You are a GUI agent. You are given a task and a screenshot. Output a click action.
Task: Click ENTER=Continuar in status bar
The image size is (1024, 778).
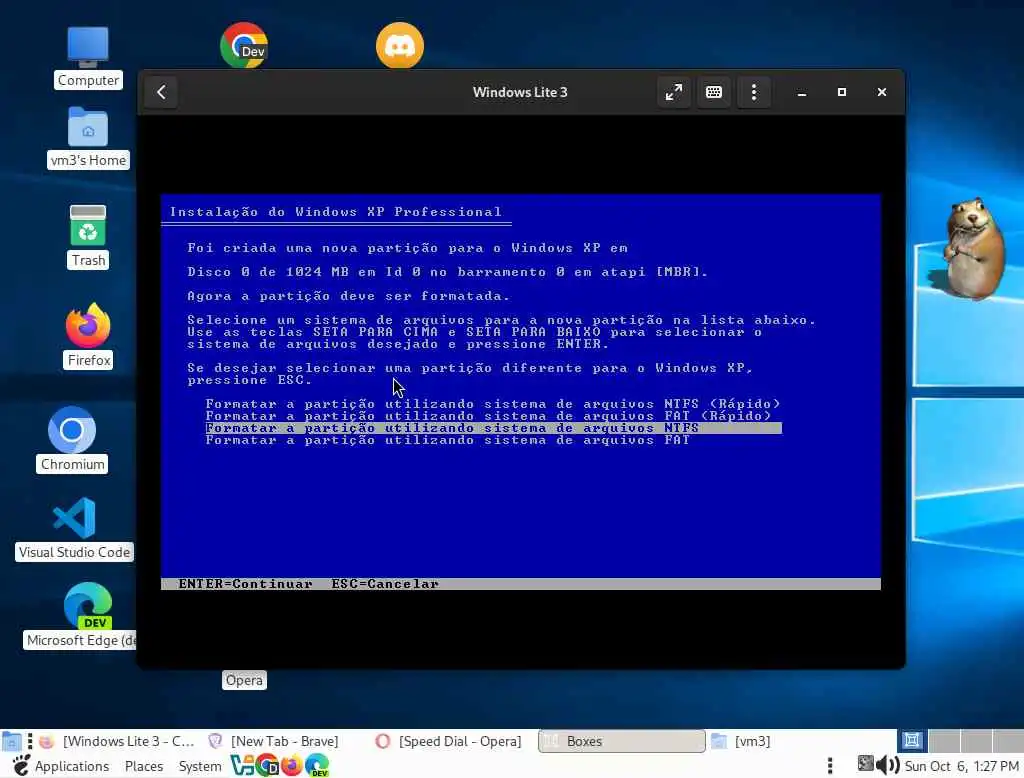pos(245,584)
